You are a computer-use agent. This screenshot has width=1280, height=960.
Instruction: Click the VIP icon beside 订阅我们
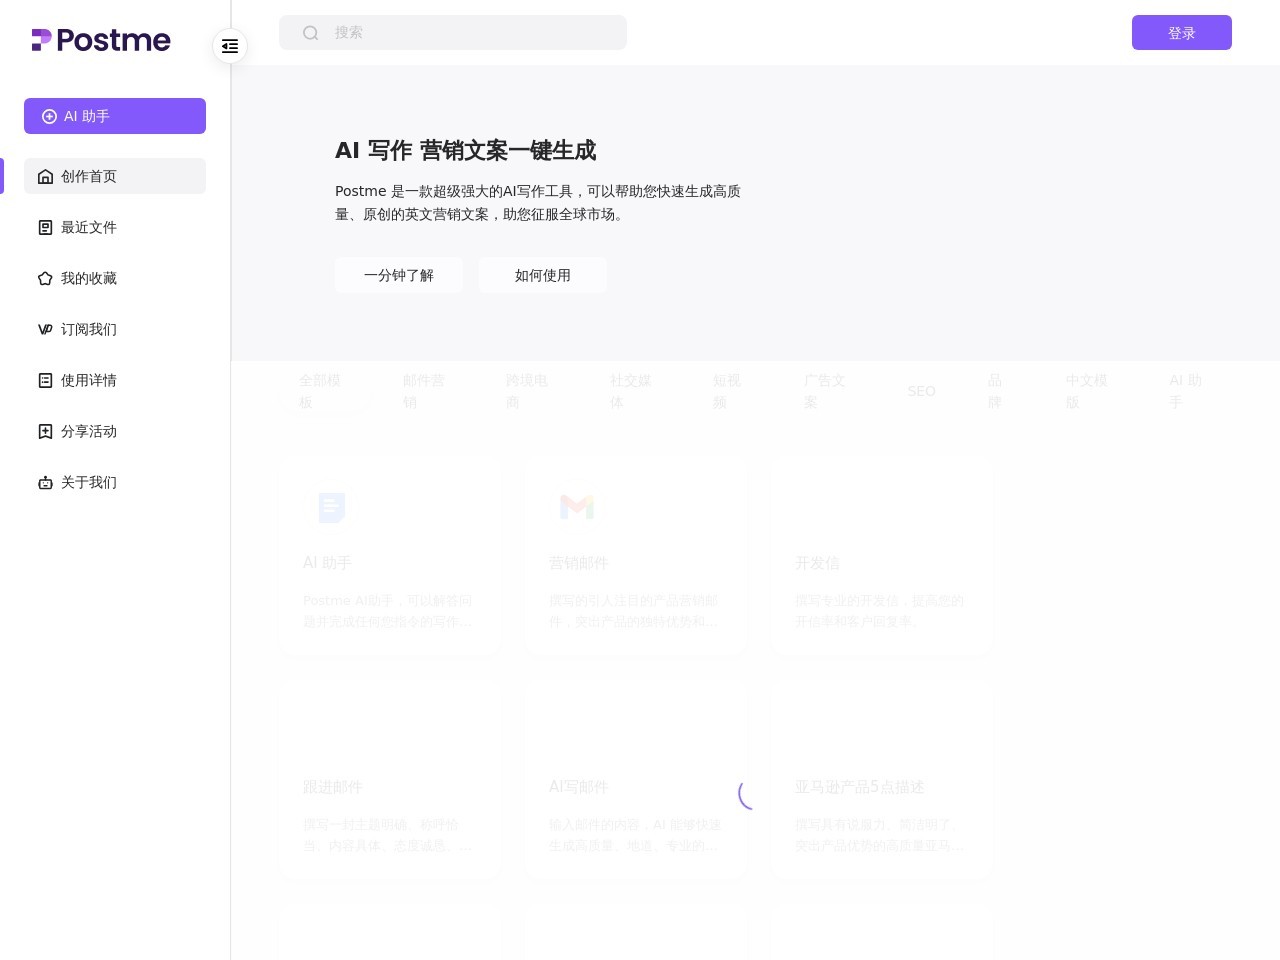(x=45, y=329)
